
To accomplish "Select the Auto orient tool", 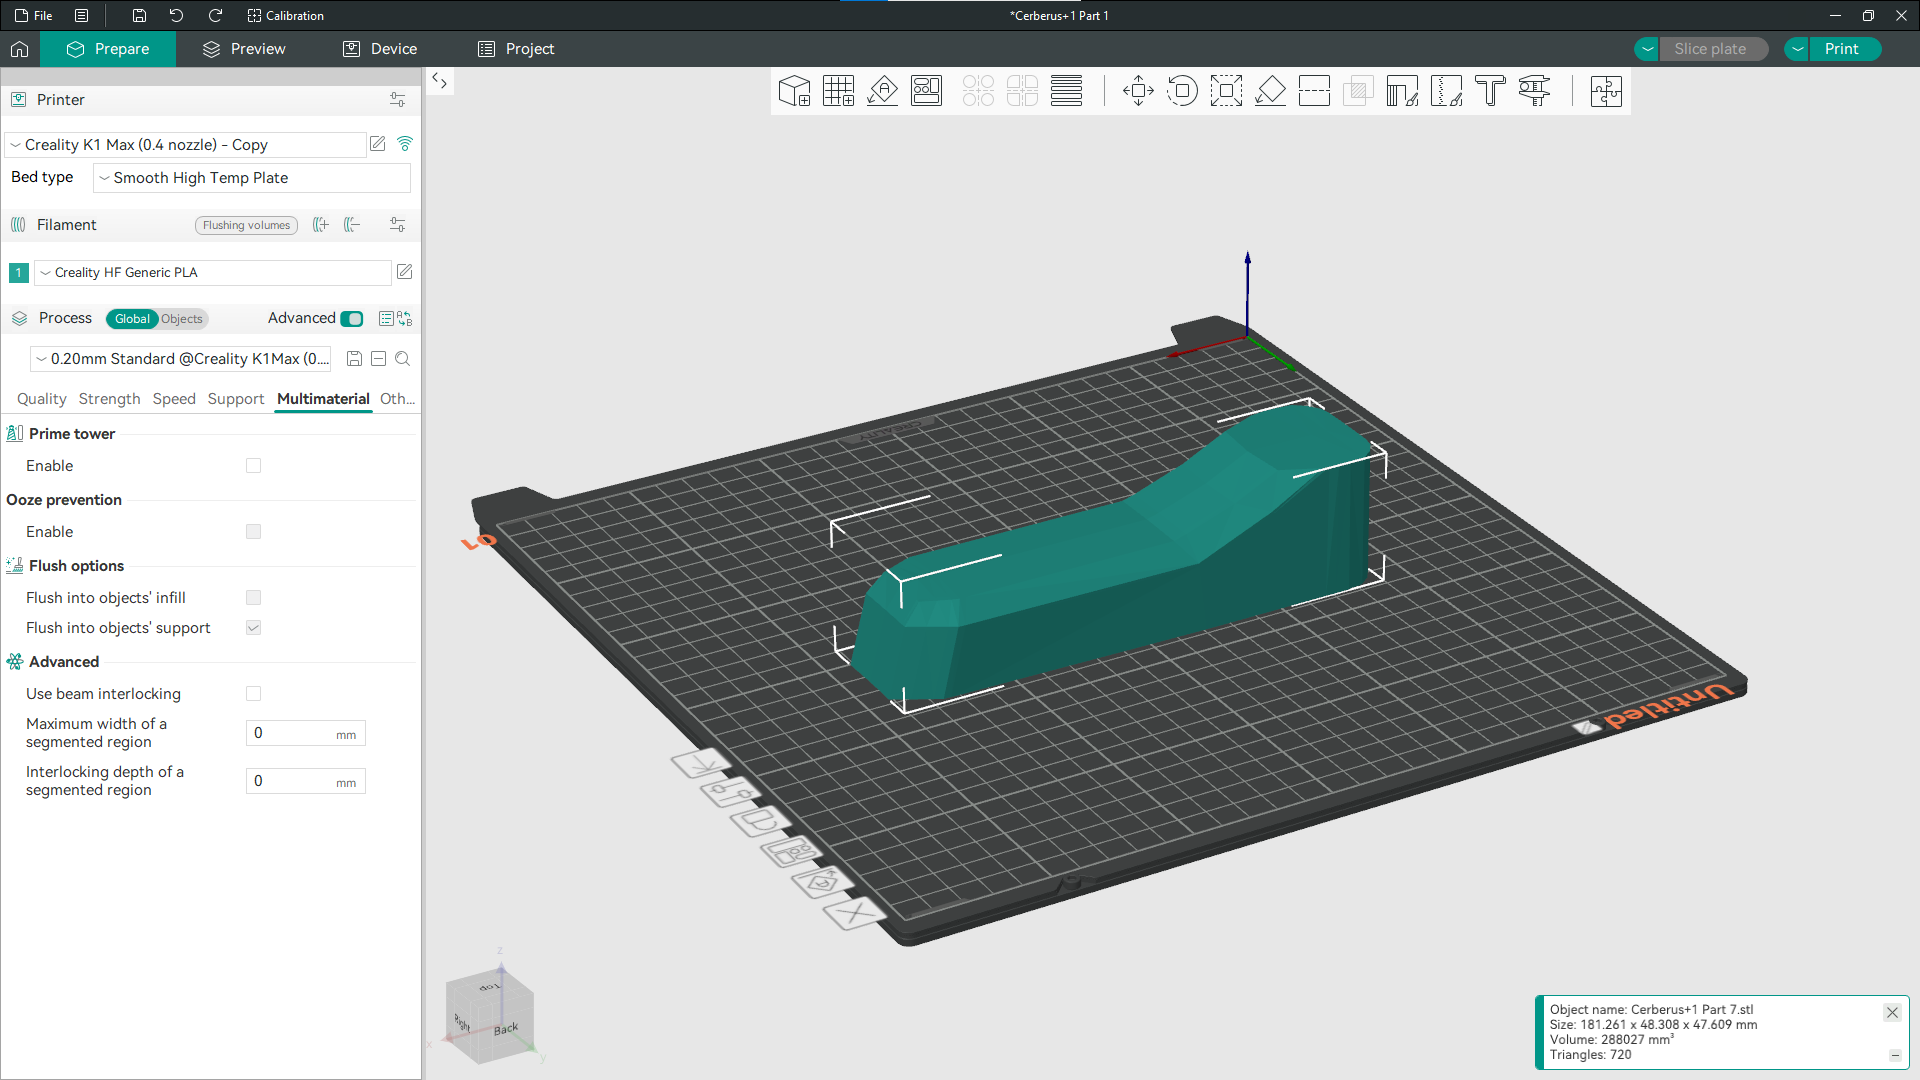I will 882,91.
